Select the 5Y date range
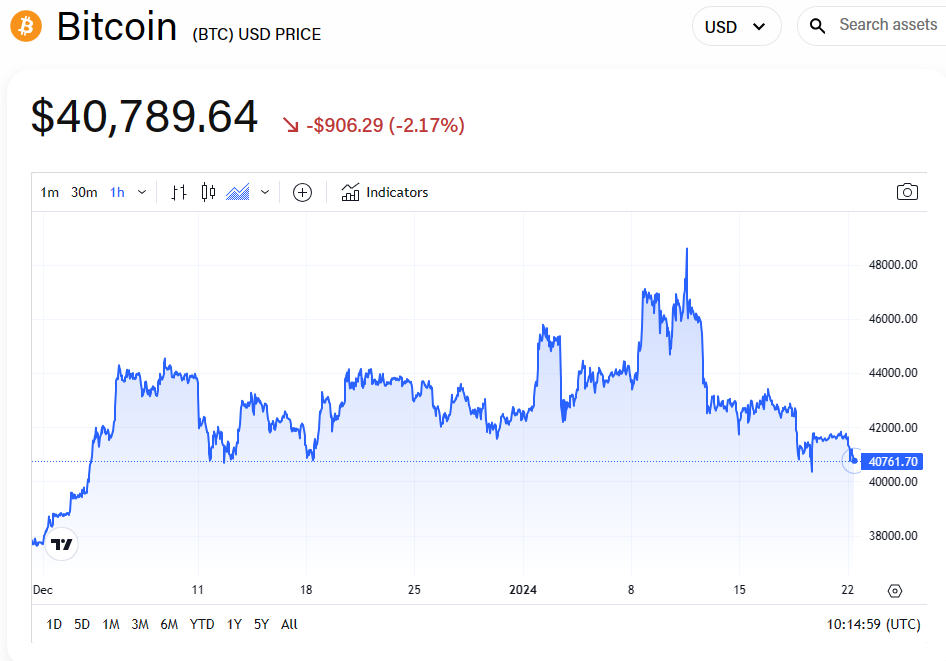 [261, 624]
